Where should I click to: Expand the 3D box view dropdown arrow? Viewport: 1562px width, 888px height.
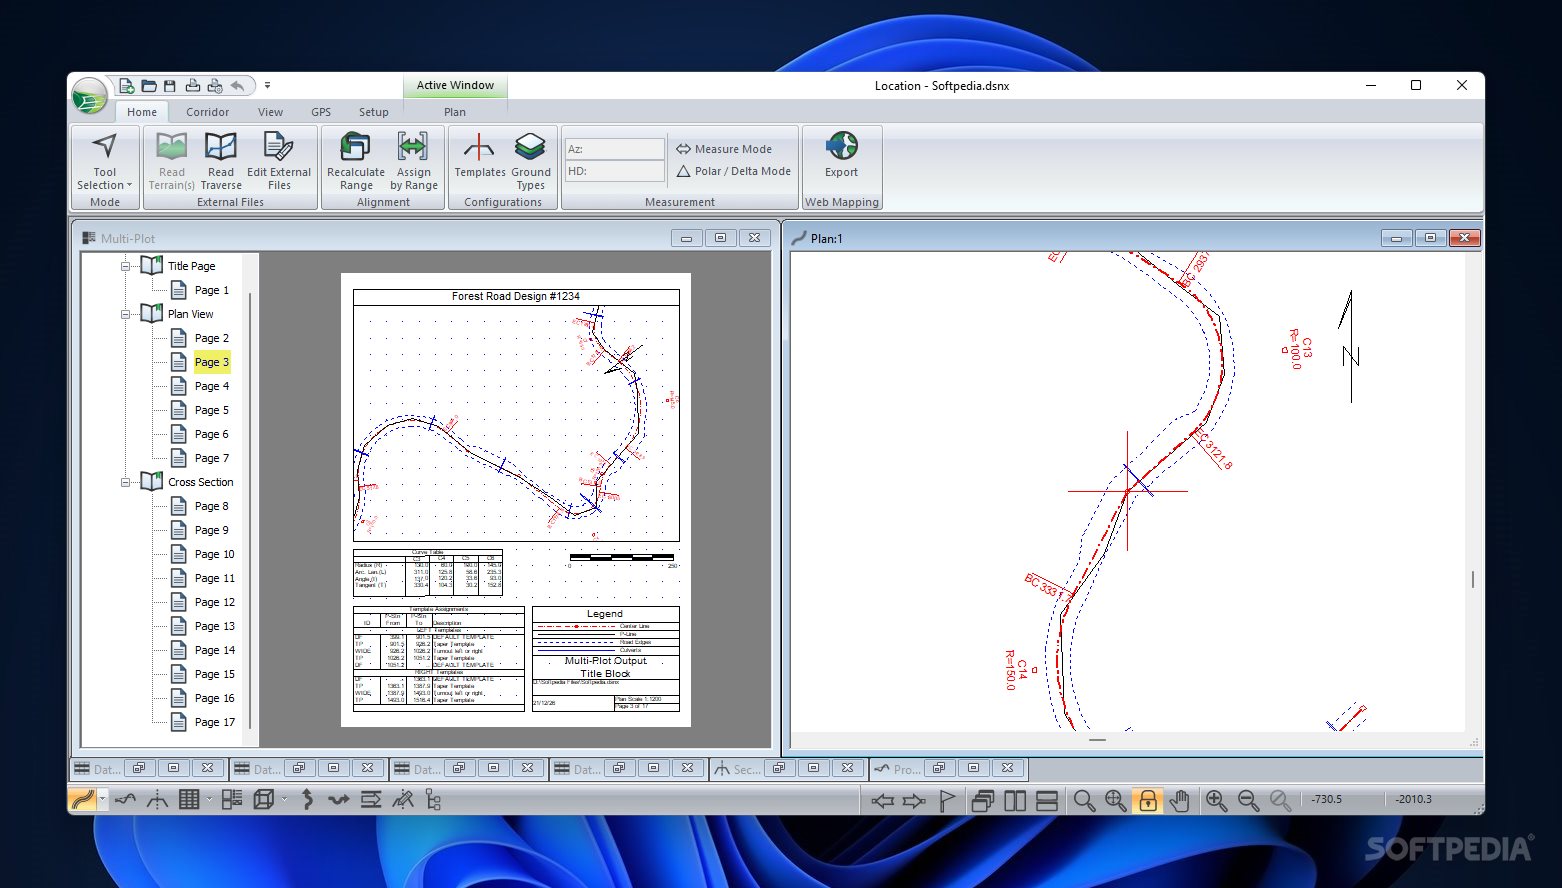[x=284, y=800]
